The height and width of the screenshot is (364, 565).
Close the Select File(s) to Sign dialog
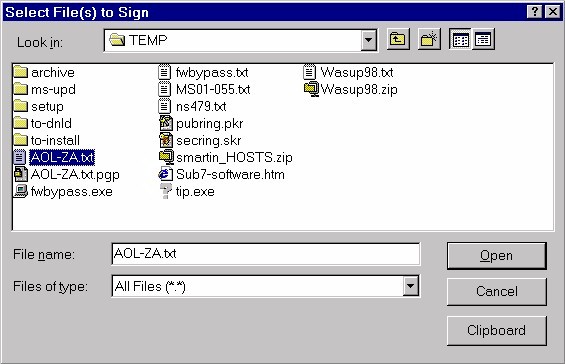pos(553,12)
